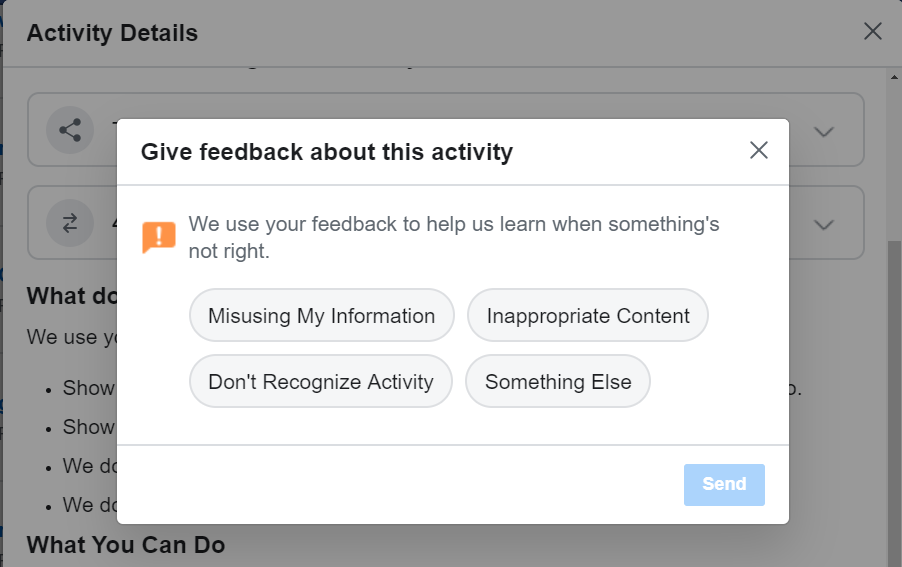Click the Activity Details panel scrollbar thumb

(x=894, y=400)
